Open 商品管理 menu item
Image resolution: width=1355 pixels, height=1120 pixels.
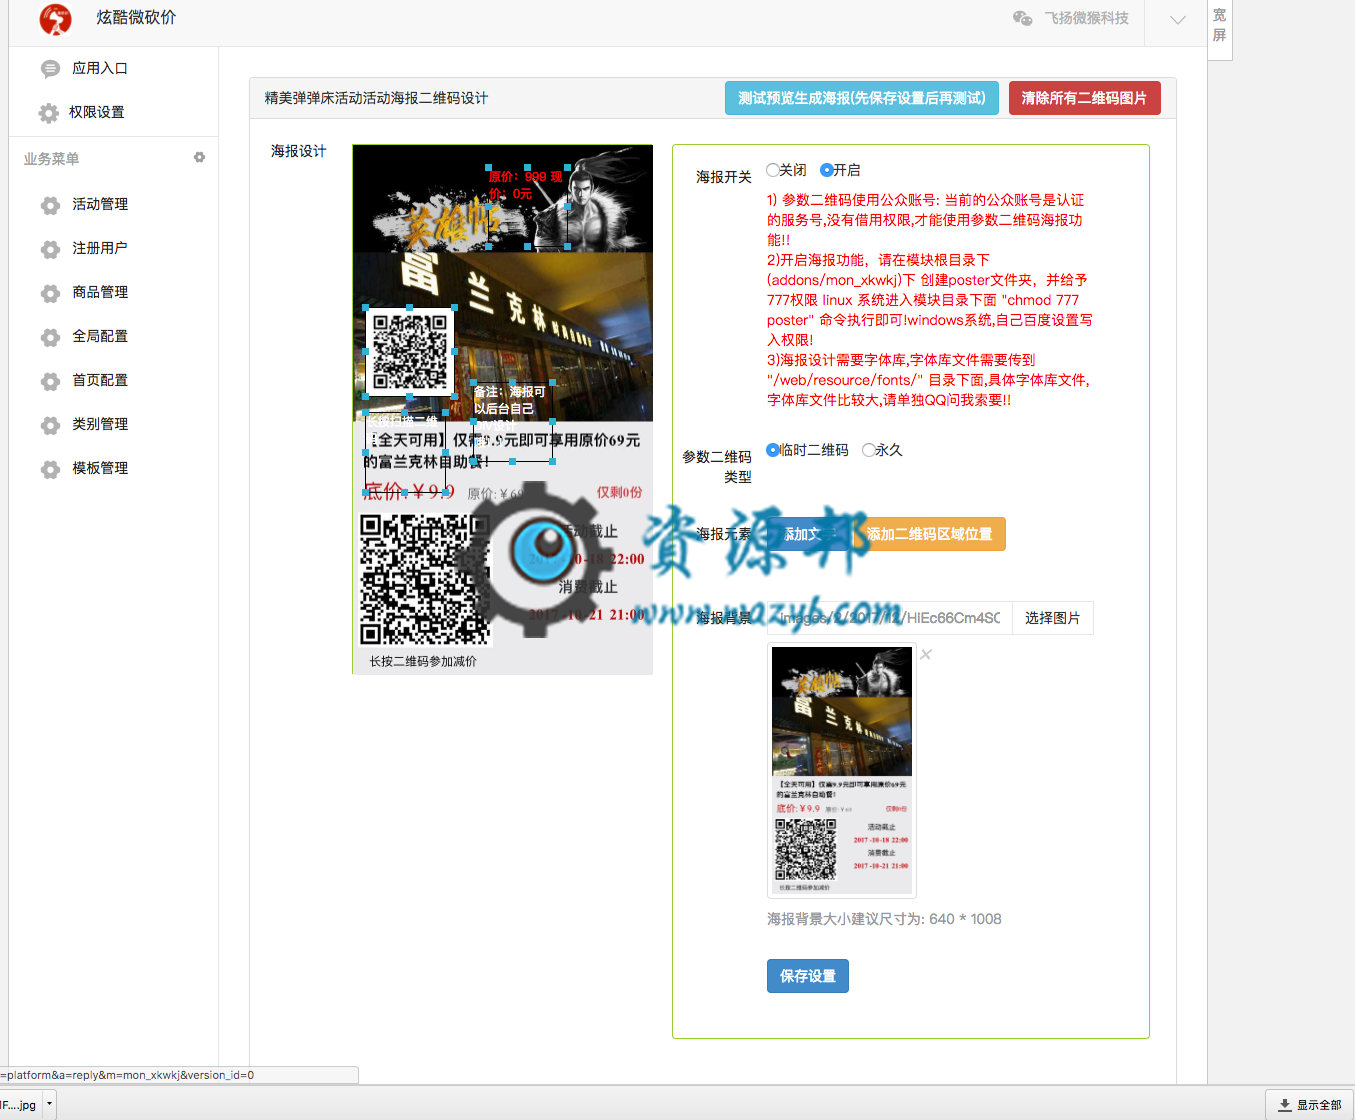tap(100, 292)
